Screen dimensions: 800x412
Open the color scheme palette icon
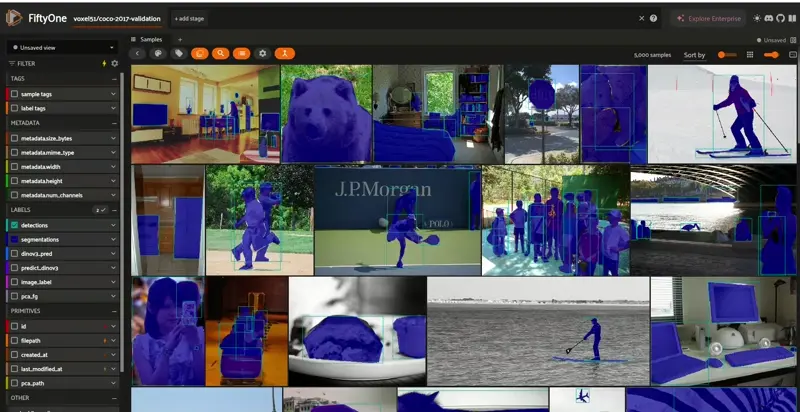[158, 54]
